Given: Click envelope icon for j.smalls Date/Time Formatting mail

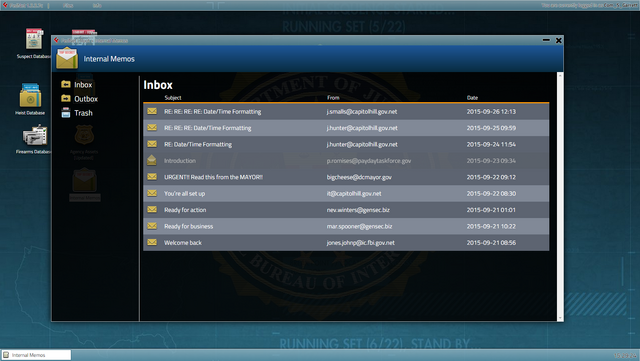Looking at the screenshot, I should 152,111.
